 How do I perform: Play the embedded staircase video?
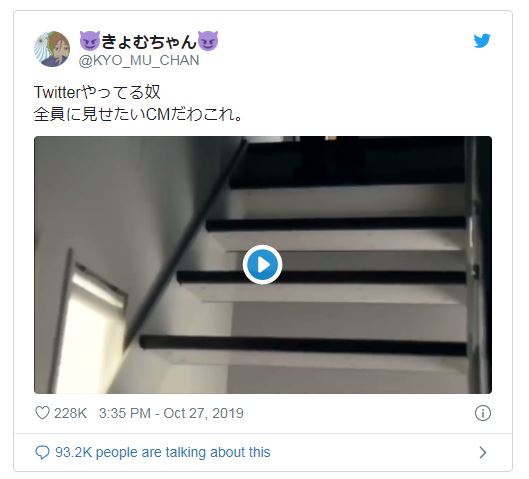tap(262, 265)
